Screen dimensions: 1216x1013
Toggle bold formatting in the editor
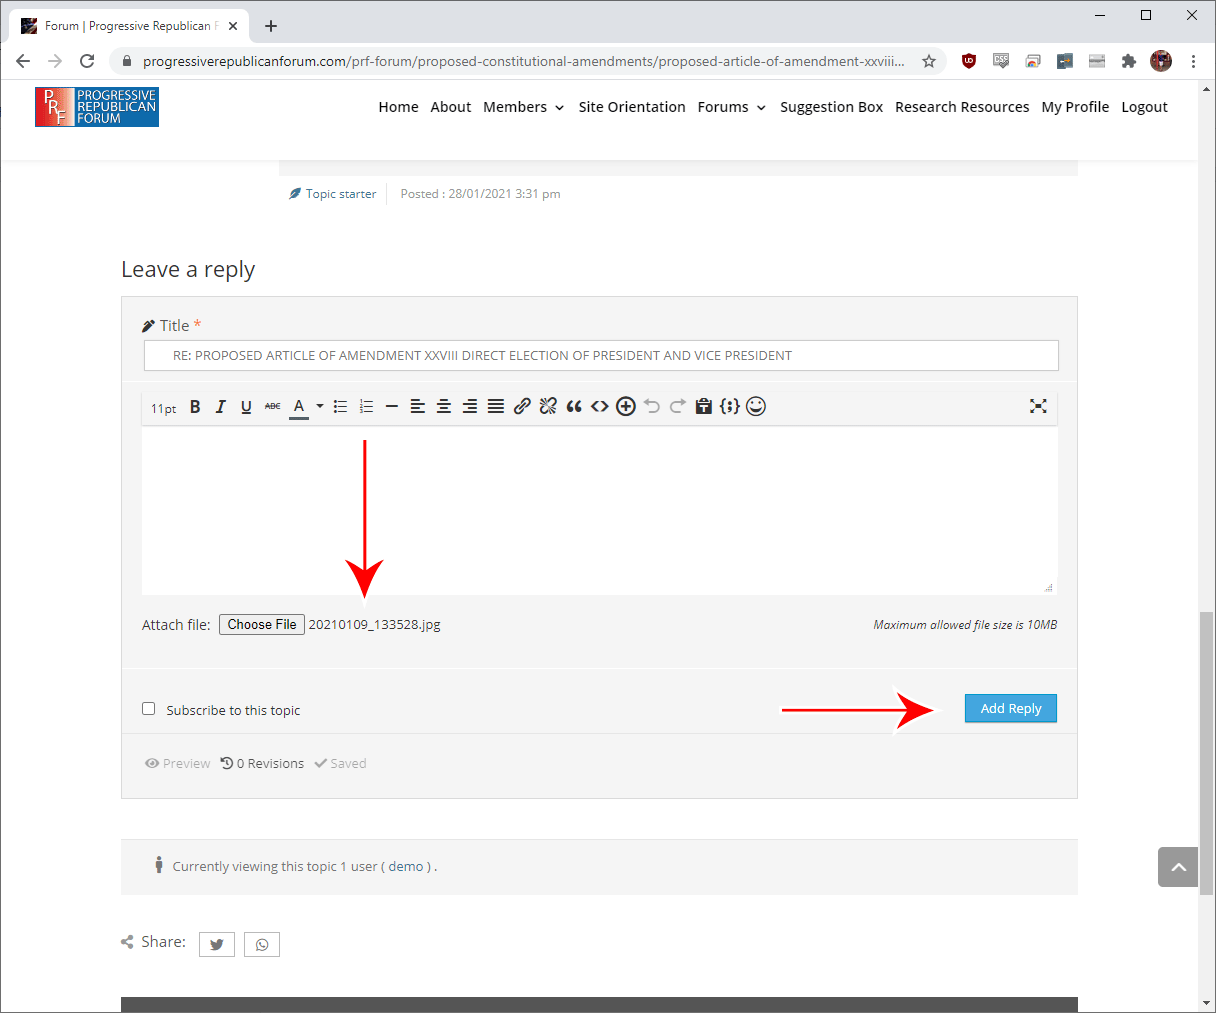195,406
